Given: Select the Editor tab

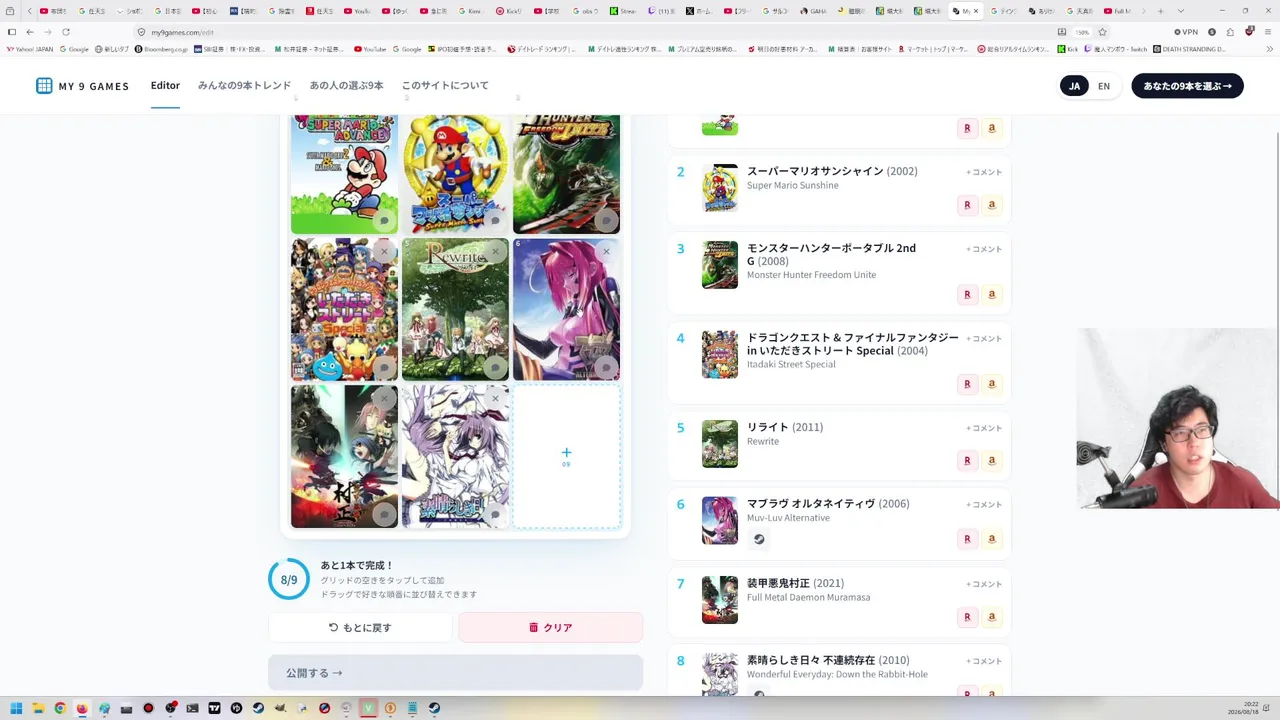Looking at the screenshot, I should [165, 86].
